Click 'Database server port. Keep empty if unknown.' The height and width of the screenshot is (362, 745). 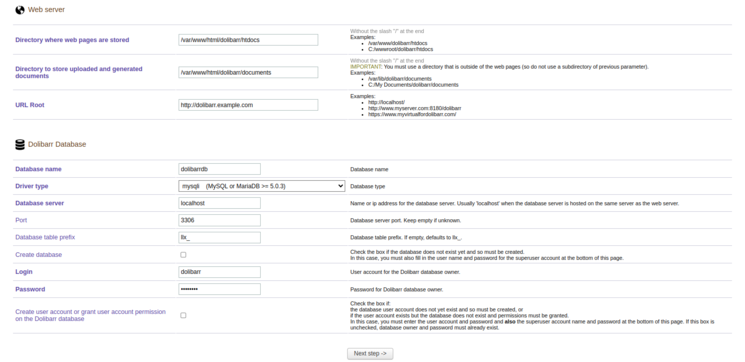406,220
